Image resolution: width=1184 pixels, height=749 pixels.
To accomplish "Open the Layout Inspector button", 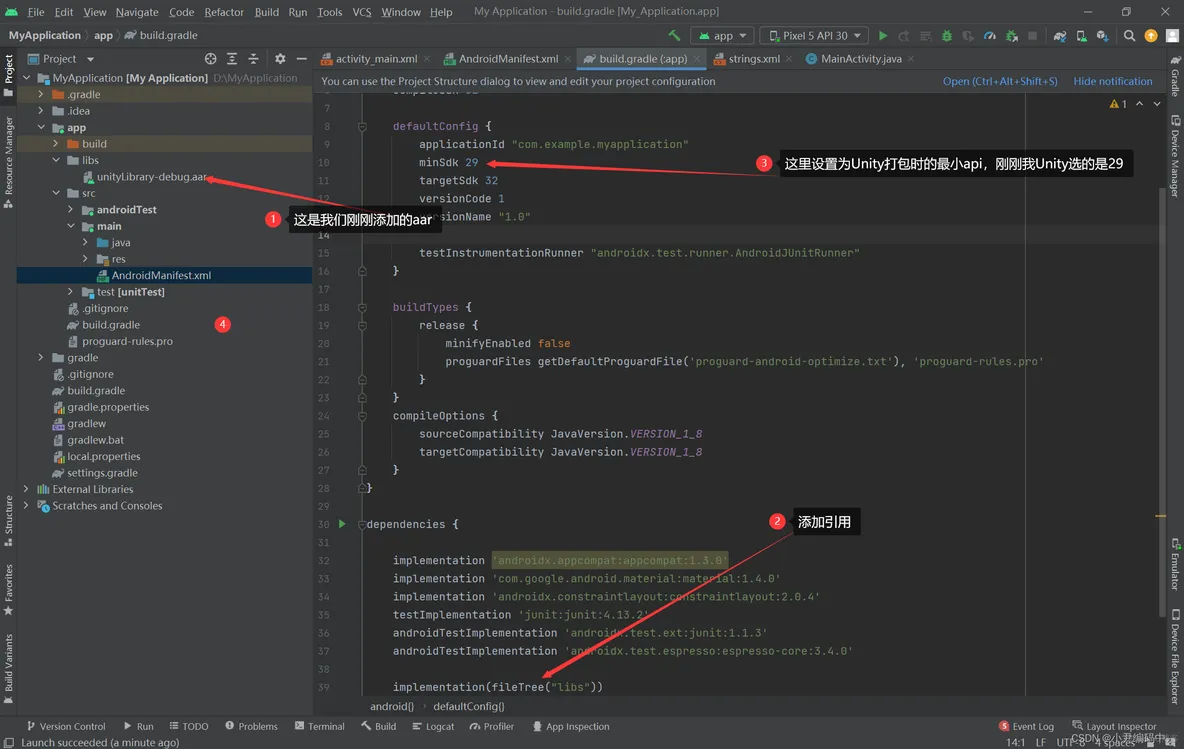I will pyautogui.click(x=1115, y=726).
